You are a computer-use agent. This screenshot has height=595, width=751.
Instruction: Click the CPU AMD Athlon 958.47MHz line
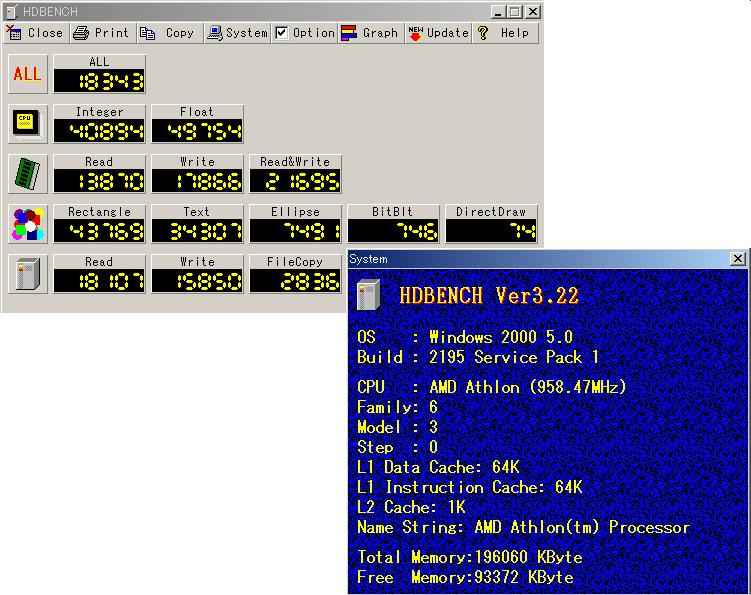point(491,387)
